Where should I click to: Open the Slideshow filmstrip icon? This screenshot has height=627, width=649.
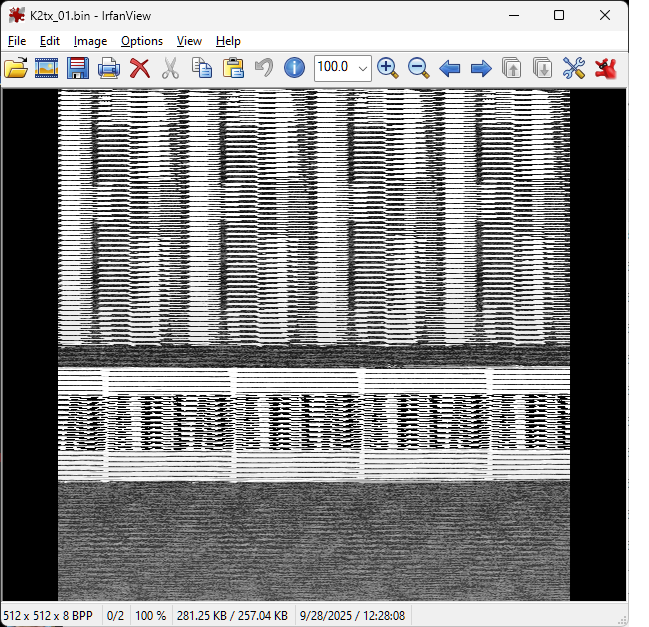pos(47,68)
